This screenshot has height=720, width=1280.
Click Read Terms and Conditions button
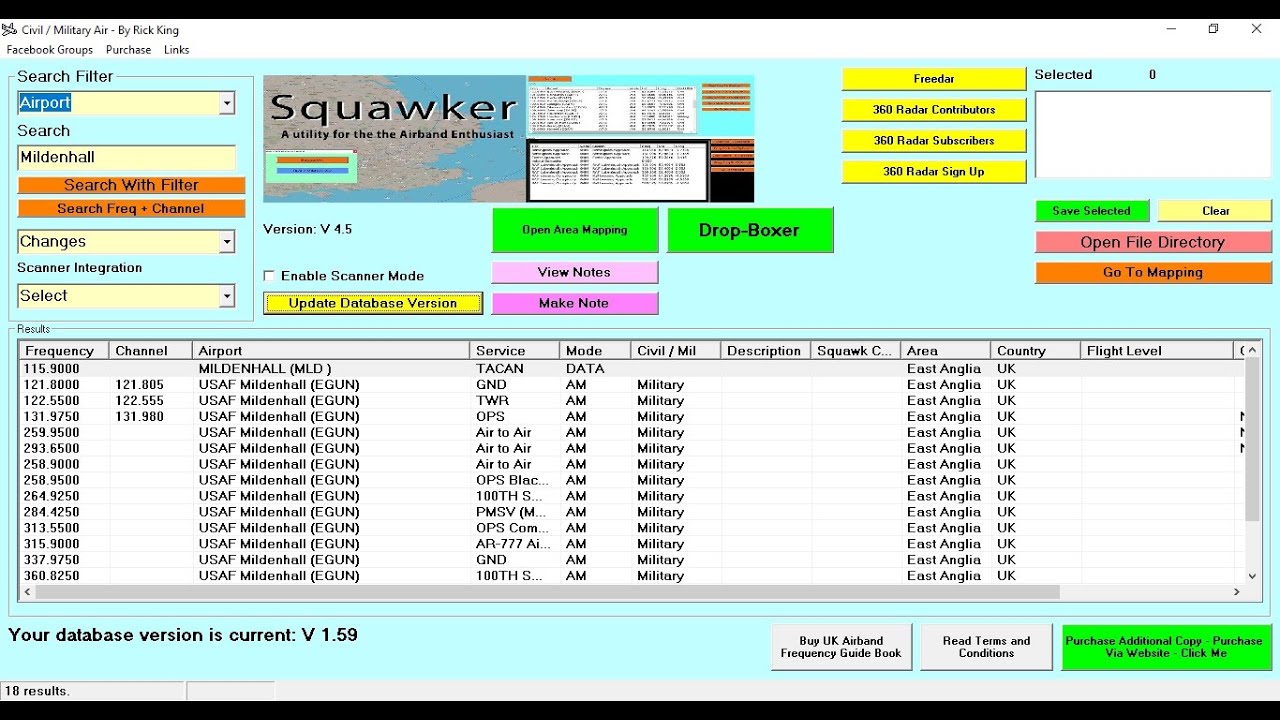(986, 647)
